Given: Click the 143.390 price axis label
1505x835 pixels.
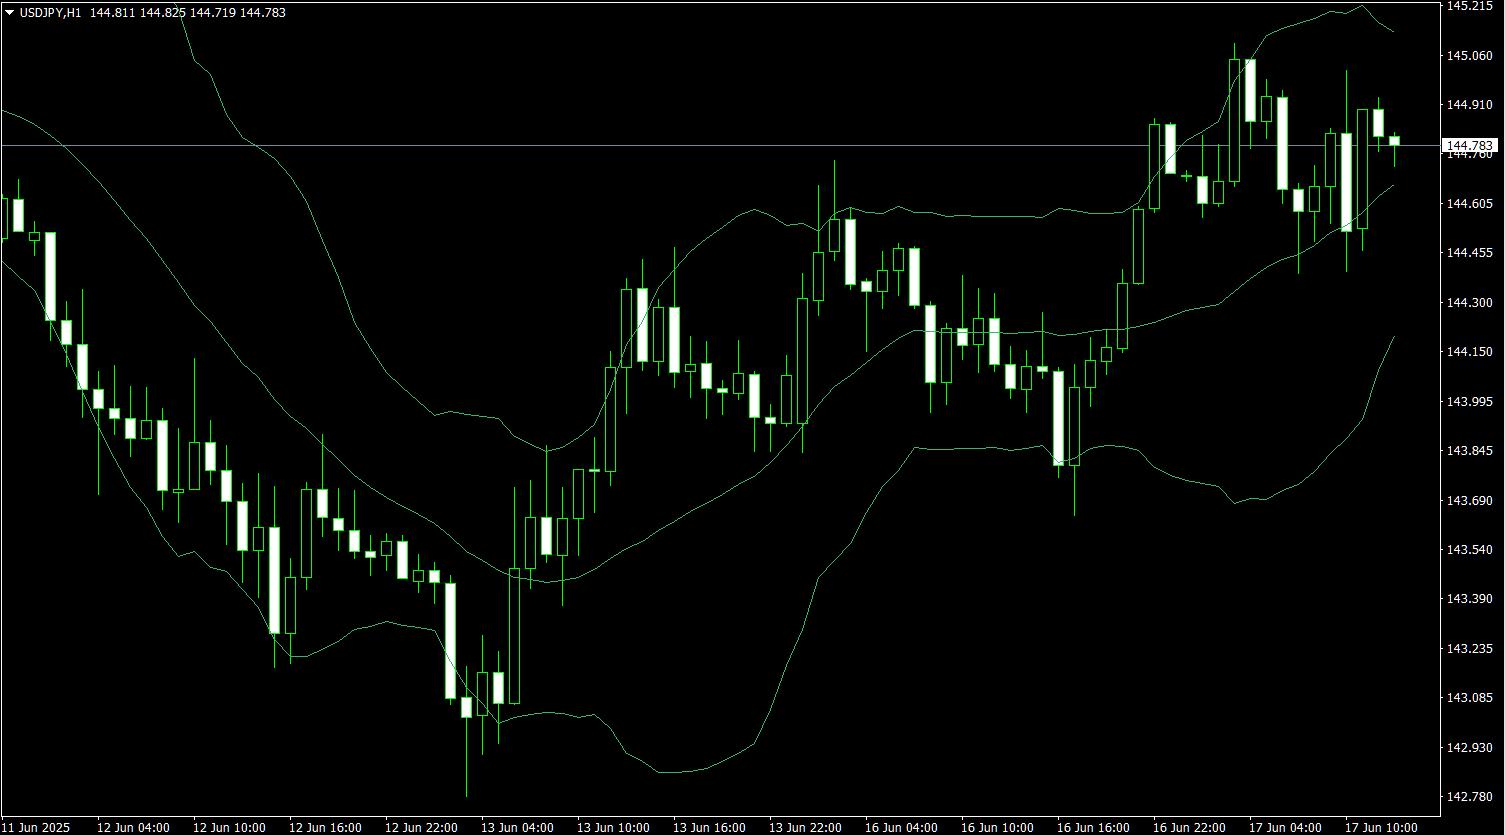Looking at the screenshot, I should (1469, 598).
